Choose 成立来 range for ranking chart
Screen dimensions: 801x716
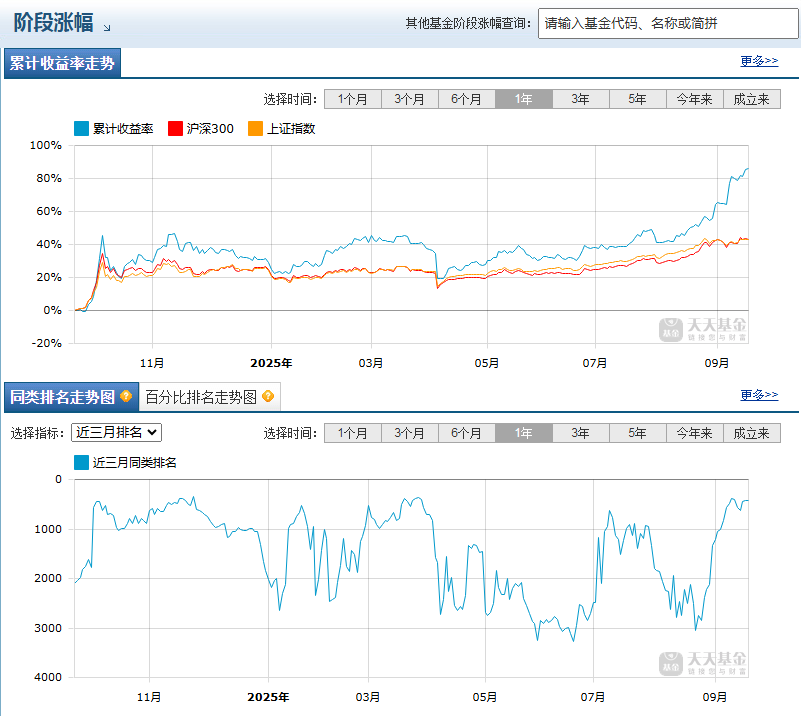click(x=752, y=433)
